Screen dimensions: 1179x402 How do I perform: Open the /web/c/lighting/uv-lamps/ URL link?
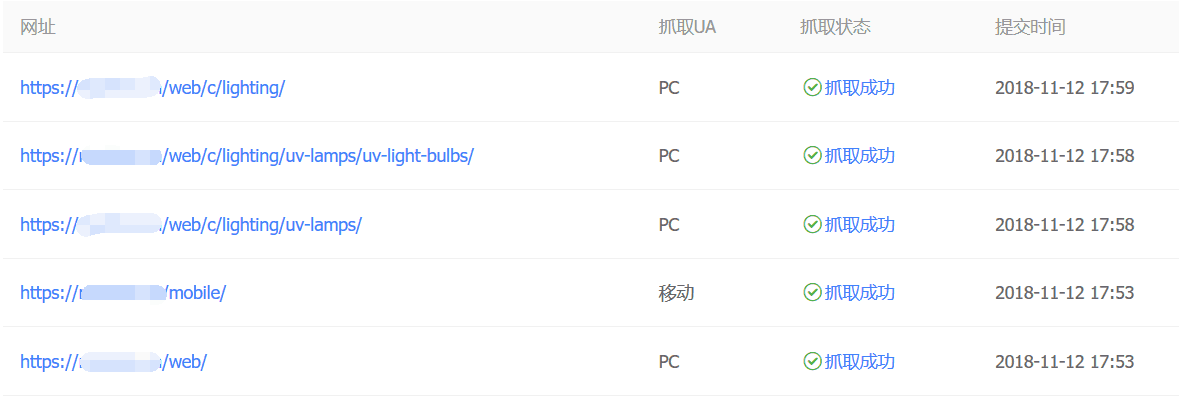pos(191,225)
